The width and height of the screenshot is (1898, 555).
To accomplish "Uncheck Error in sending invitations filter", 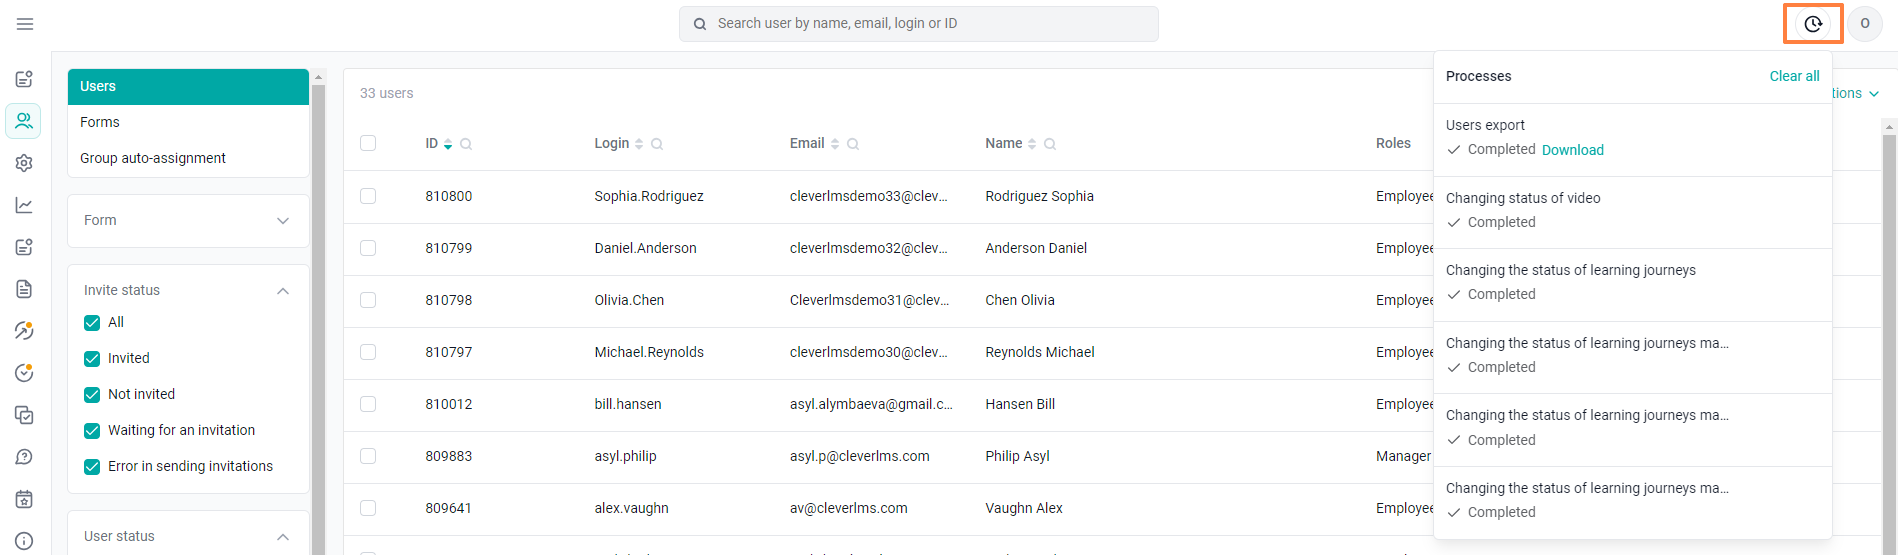I will pyautogui.click(x=92, y=466).
